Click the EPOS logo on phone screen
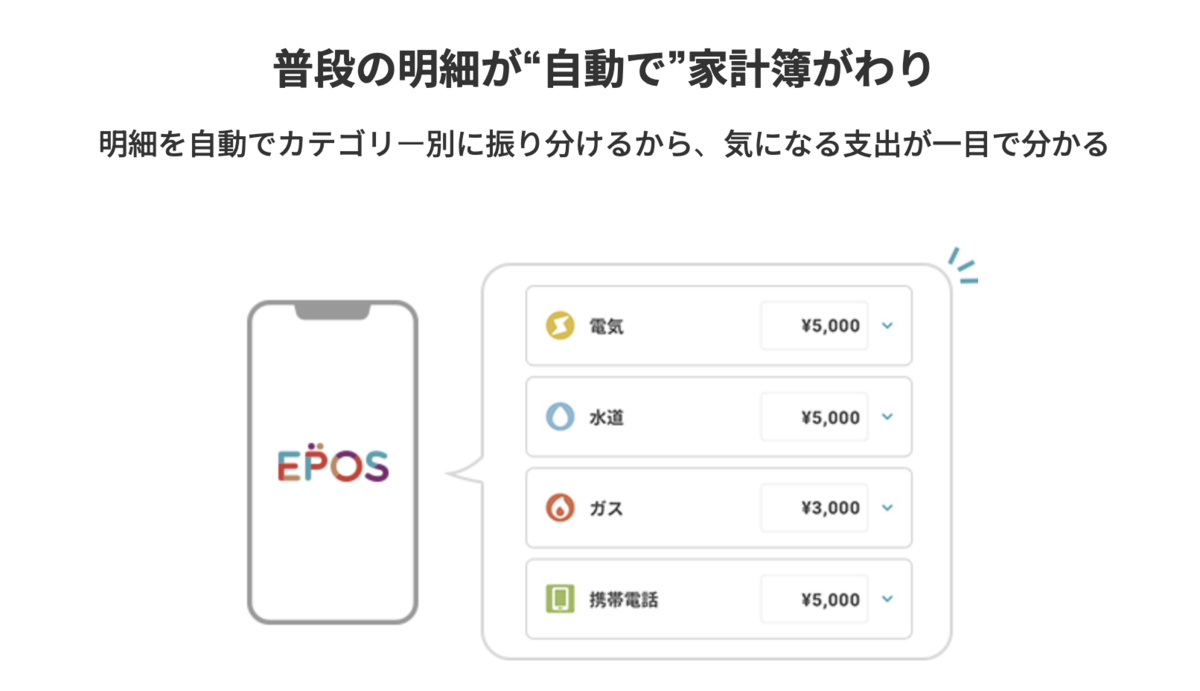Image resolution: width=1200 pixels, height=691 pixels. tap(332, 463)
